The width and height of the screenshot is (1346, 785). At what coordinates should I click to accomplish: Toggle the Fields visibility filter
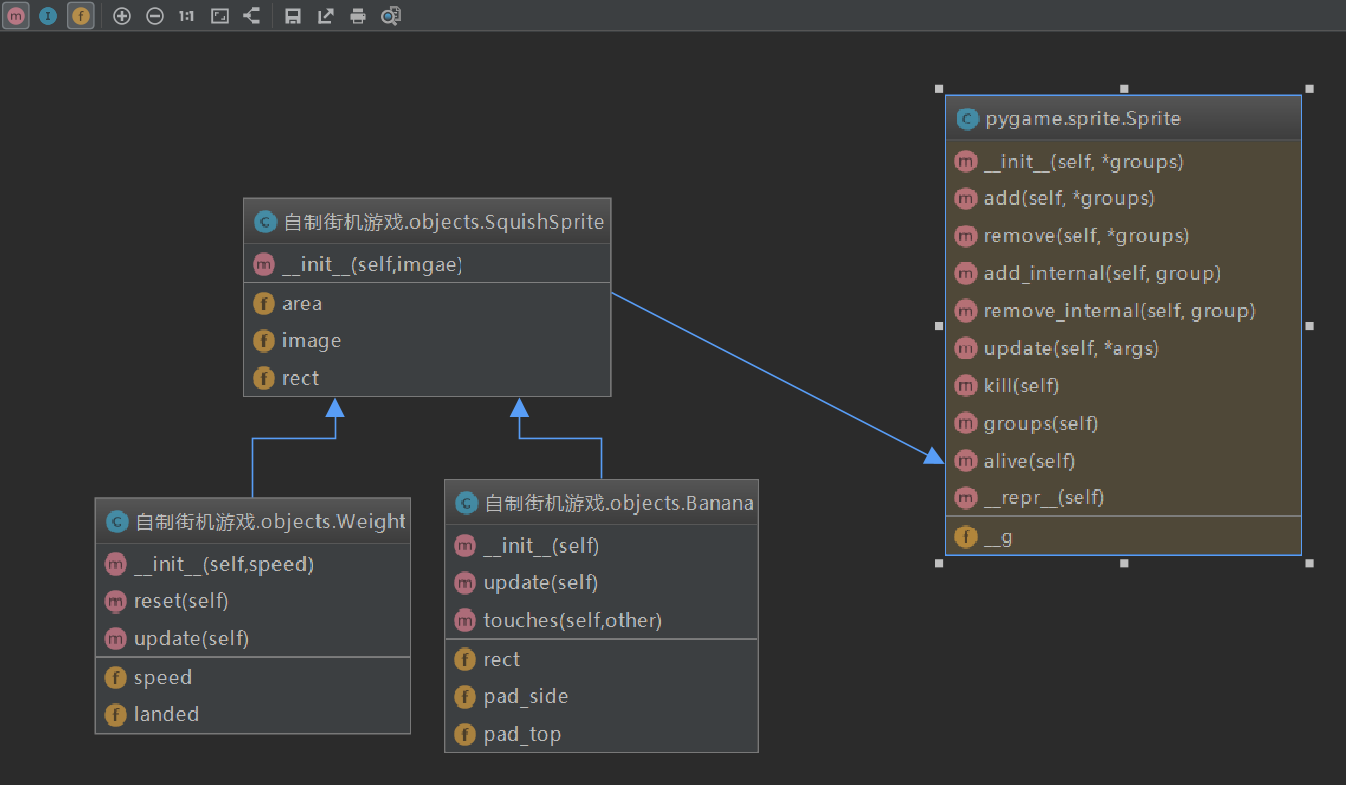point(81,16)
